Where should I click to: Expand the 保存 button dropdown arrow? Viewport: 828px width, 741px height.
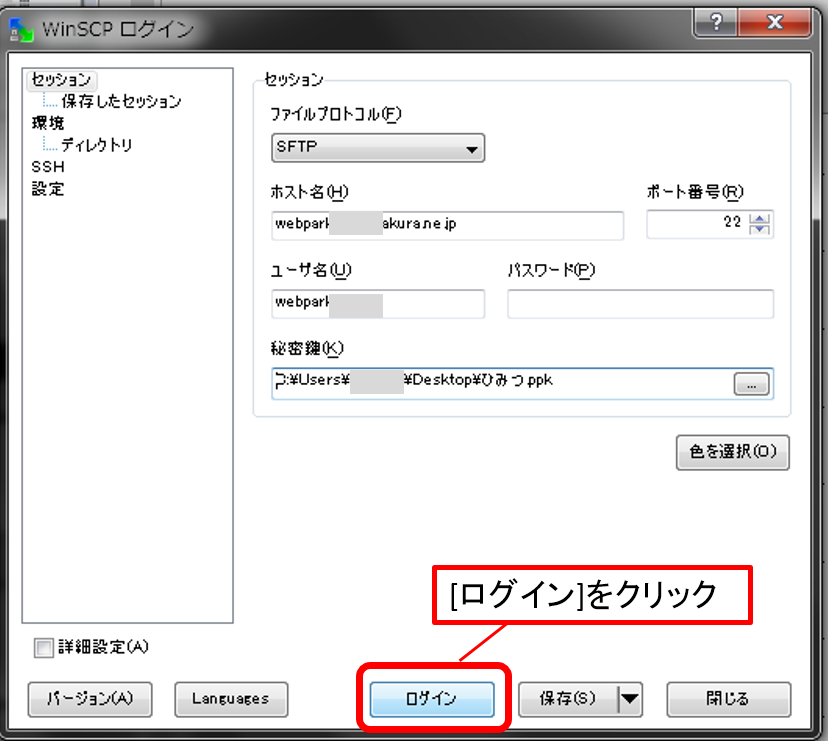[x=629, y=699]
